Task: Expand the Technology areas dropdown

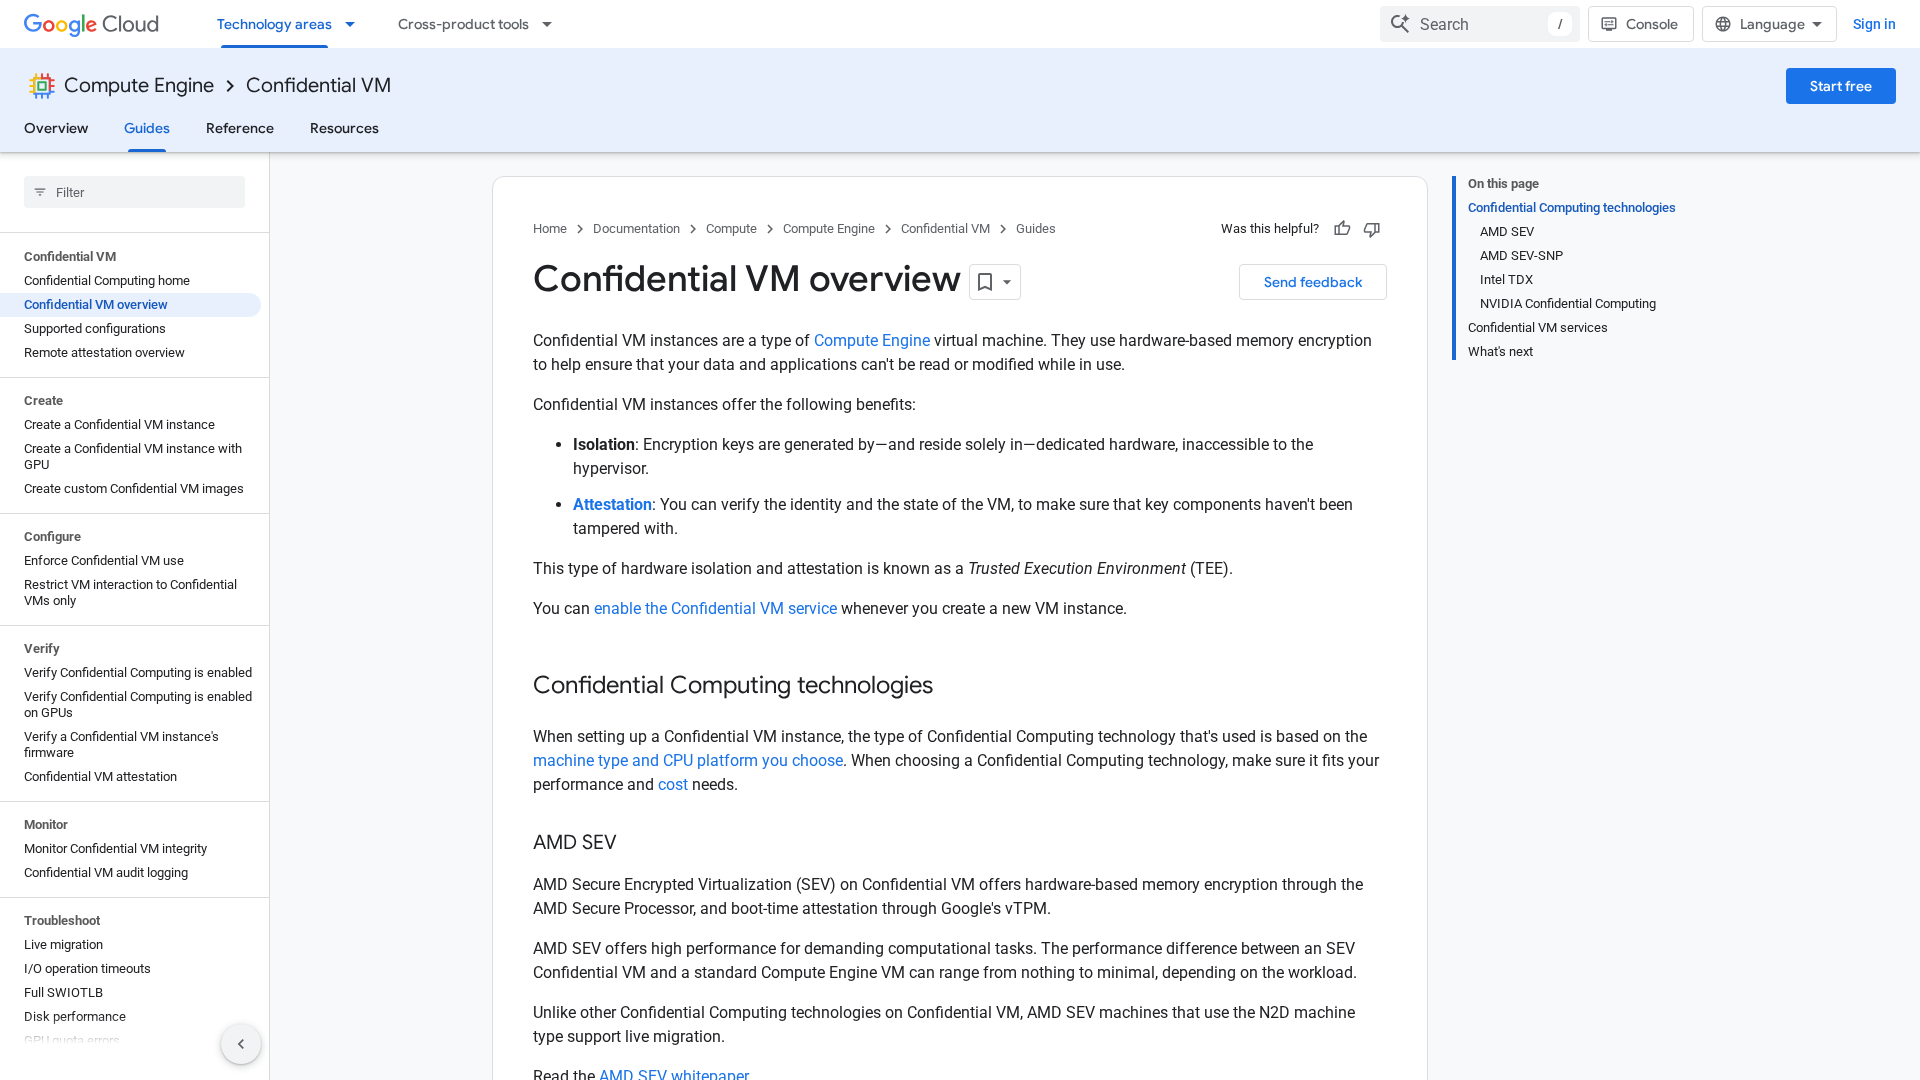Action: pyautogui.click(x=286, y=24)
